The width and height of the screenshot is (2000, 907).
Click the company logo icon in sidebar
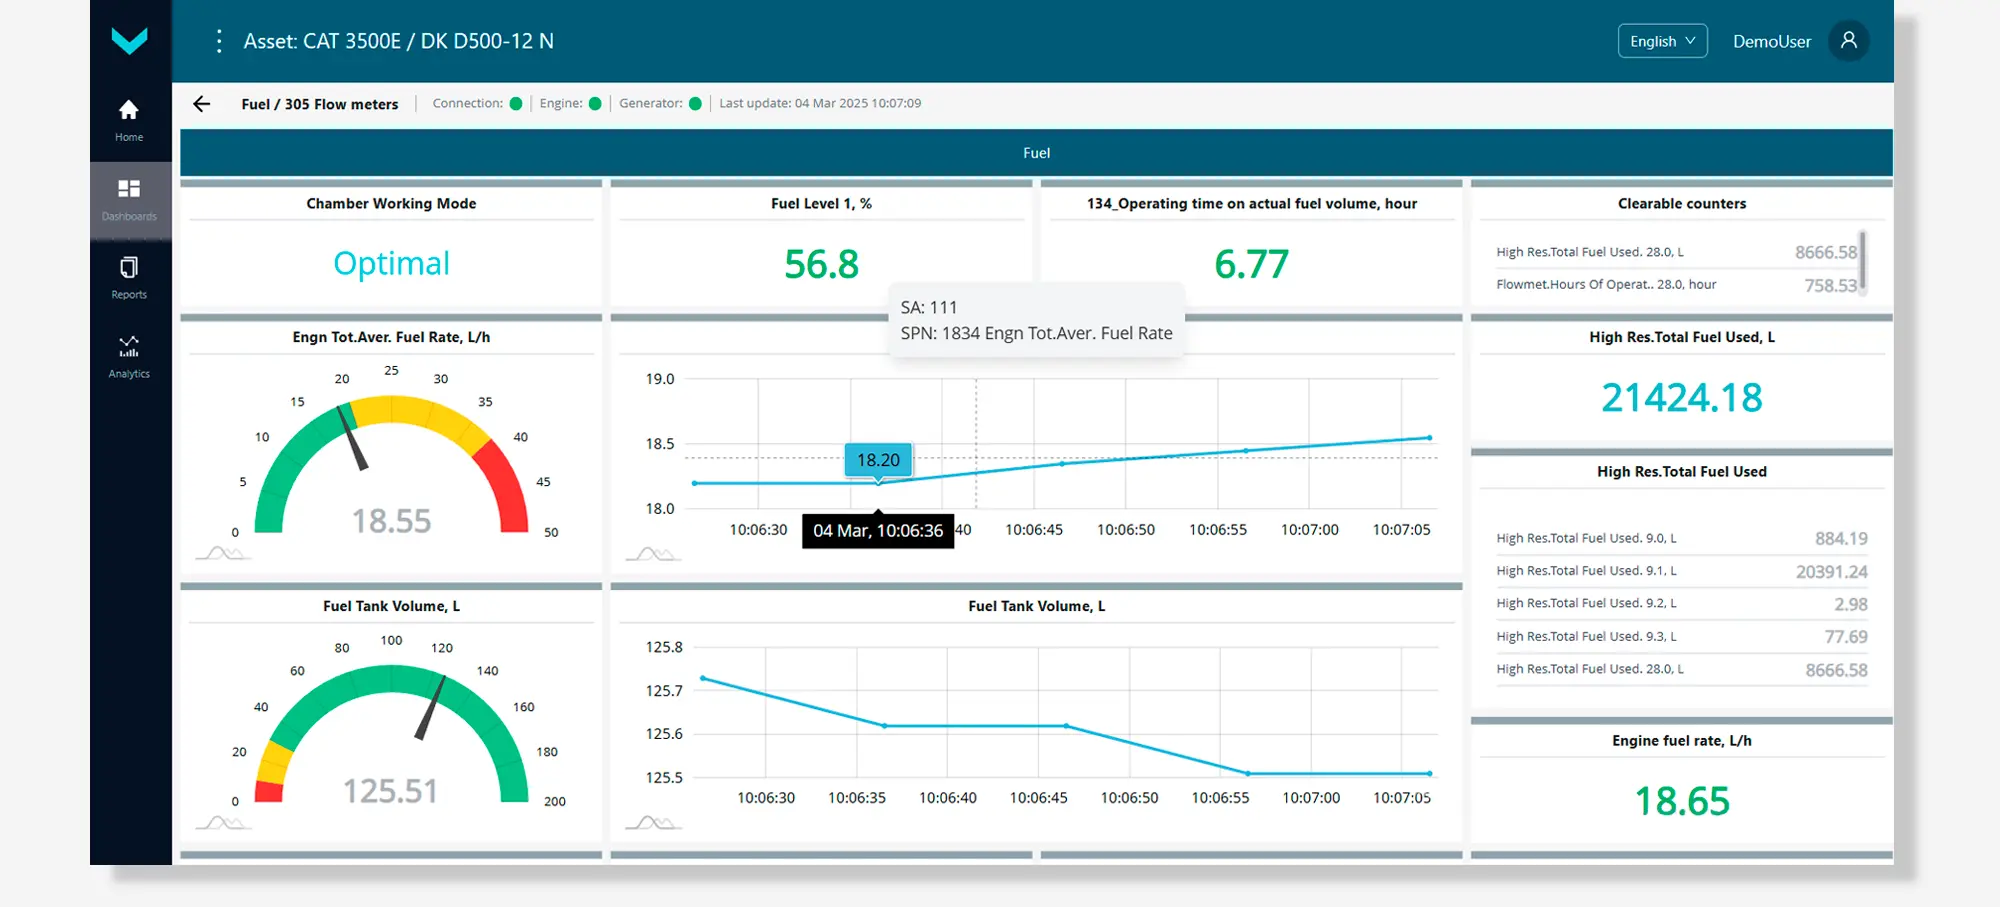pos(129,41)
